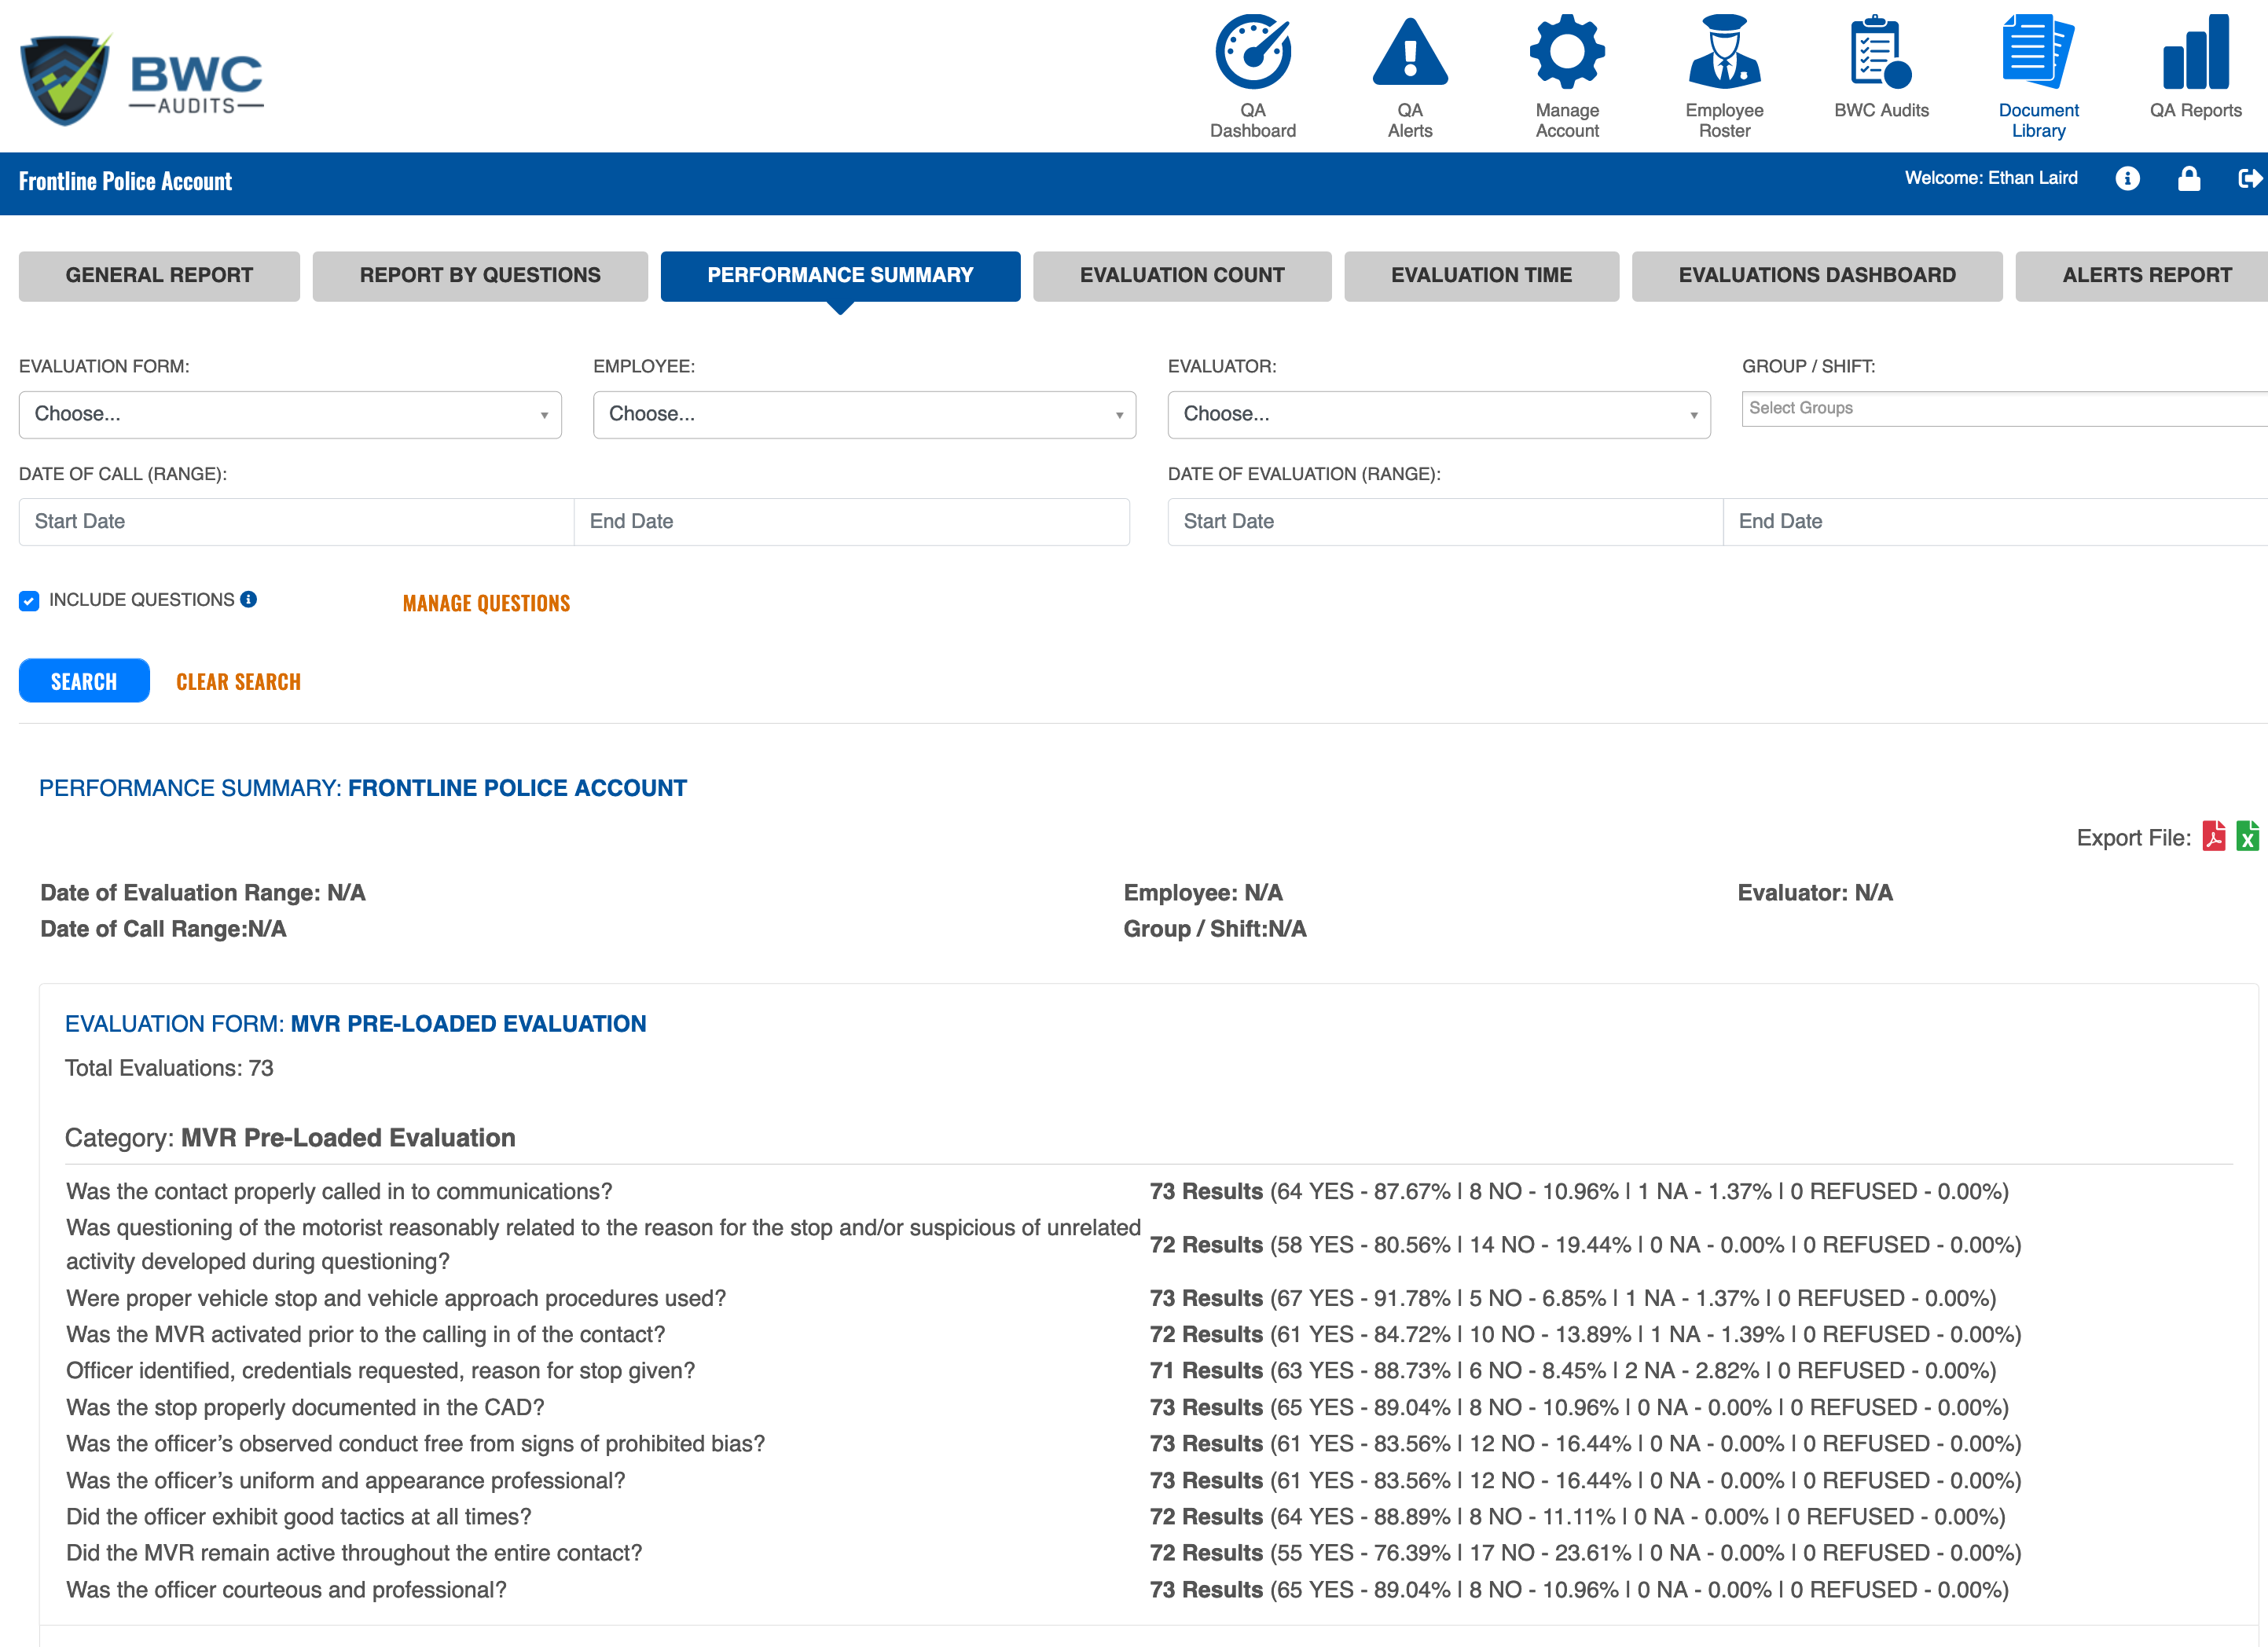This screenshot has height=1647, width=2268.
Task: Click 'Did the officer exhibit good tactics' question
Action: point(298,1516)
